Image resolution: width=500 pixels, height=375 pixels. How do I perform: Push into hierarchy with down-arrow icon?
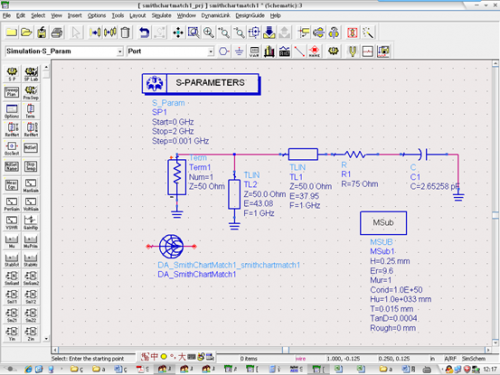point(269,32)
